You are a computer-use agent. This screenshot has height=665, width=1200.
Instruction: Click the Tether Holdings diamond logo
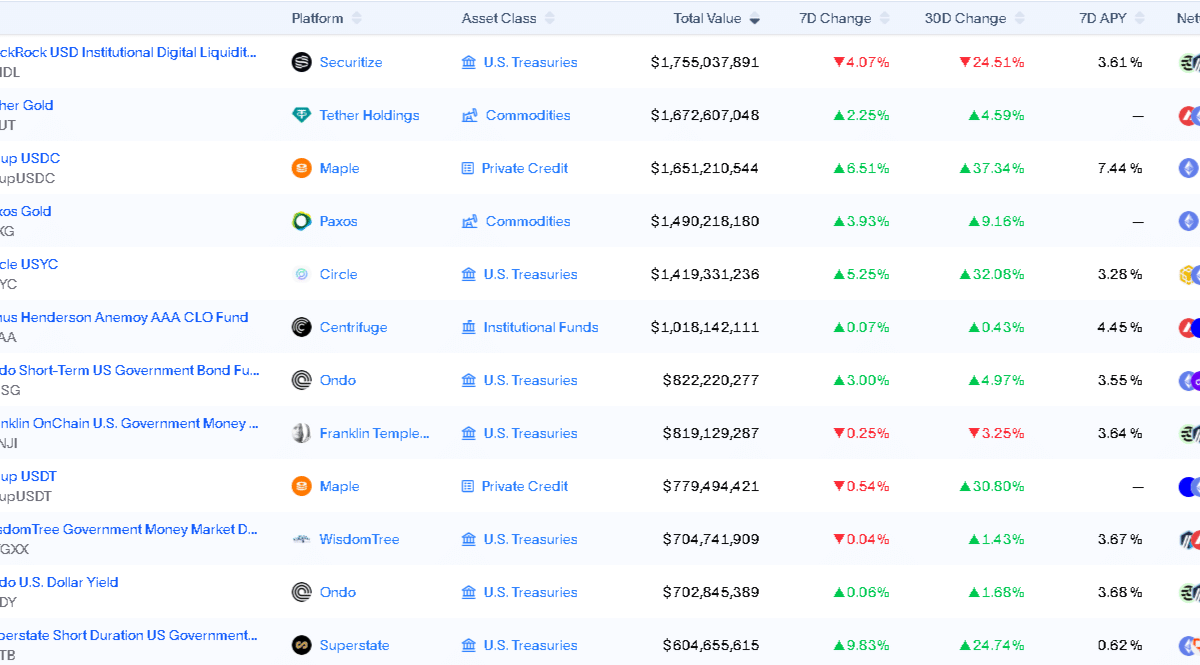[301, 115]
